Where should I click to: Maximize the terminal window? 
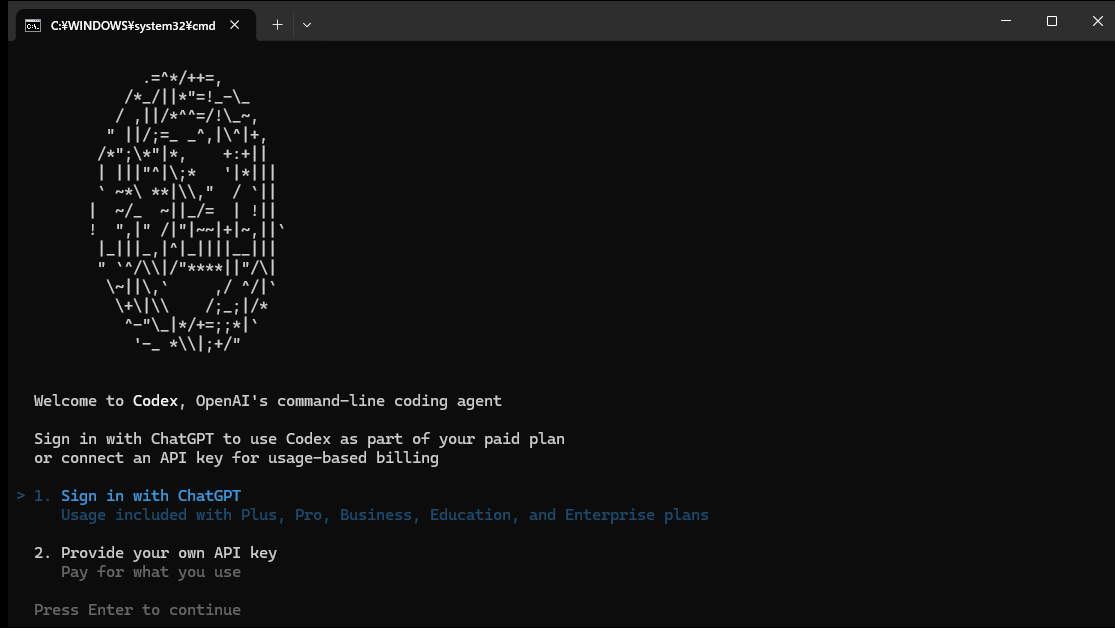[x=1051, y=21]
